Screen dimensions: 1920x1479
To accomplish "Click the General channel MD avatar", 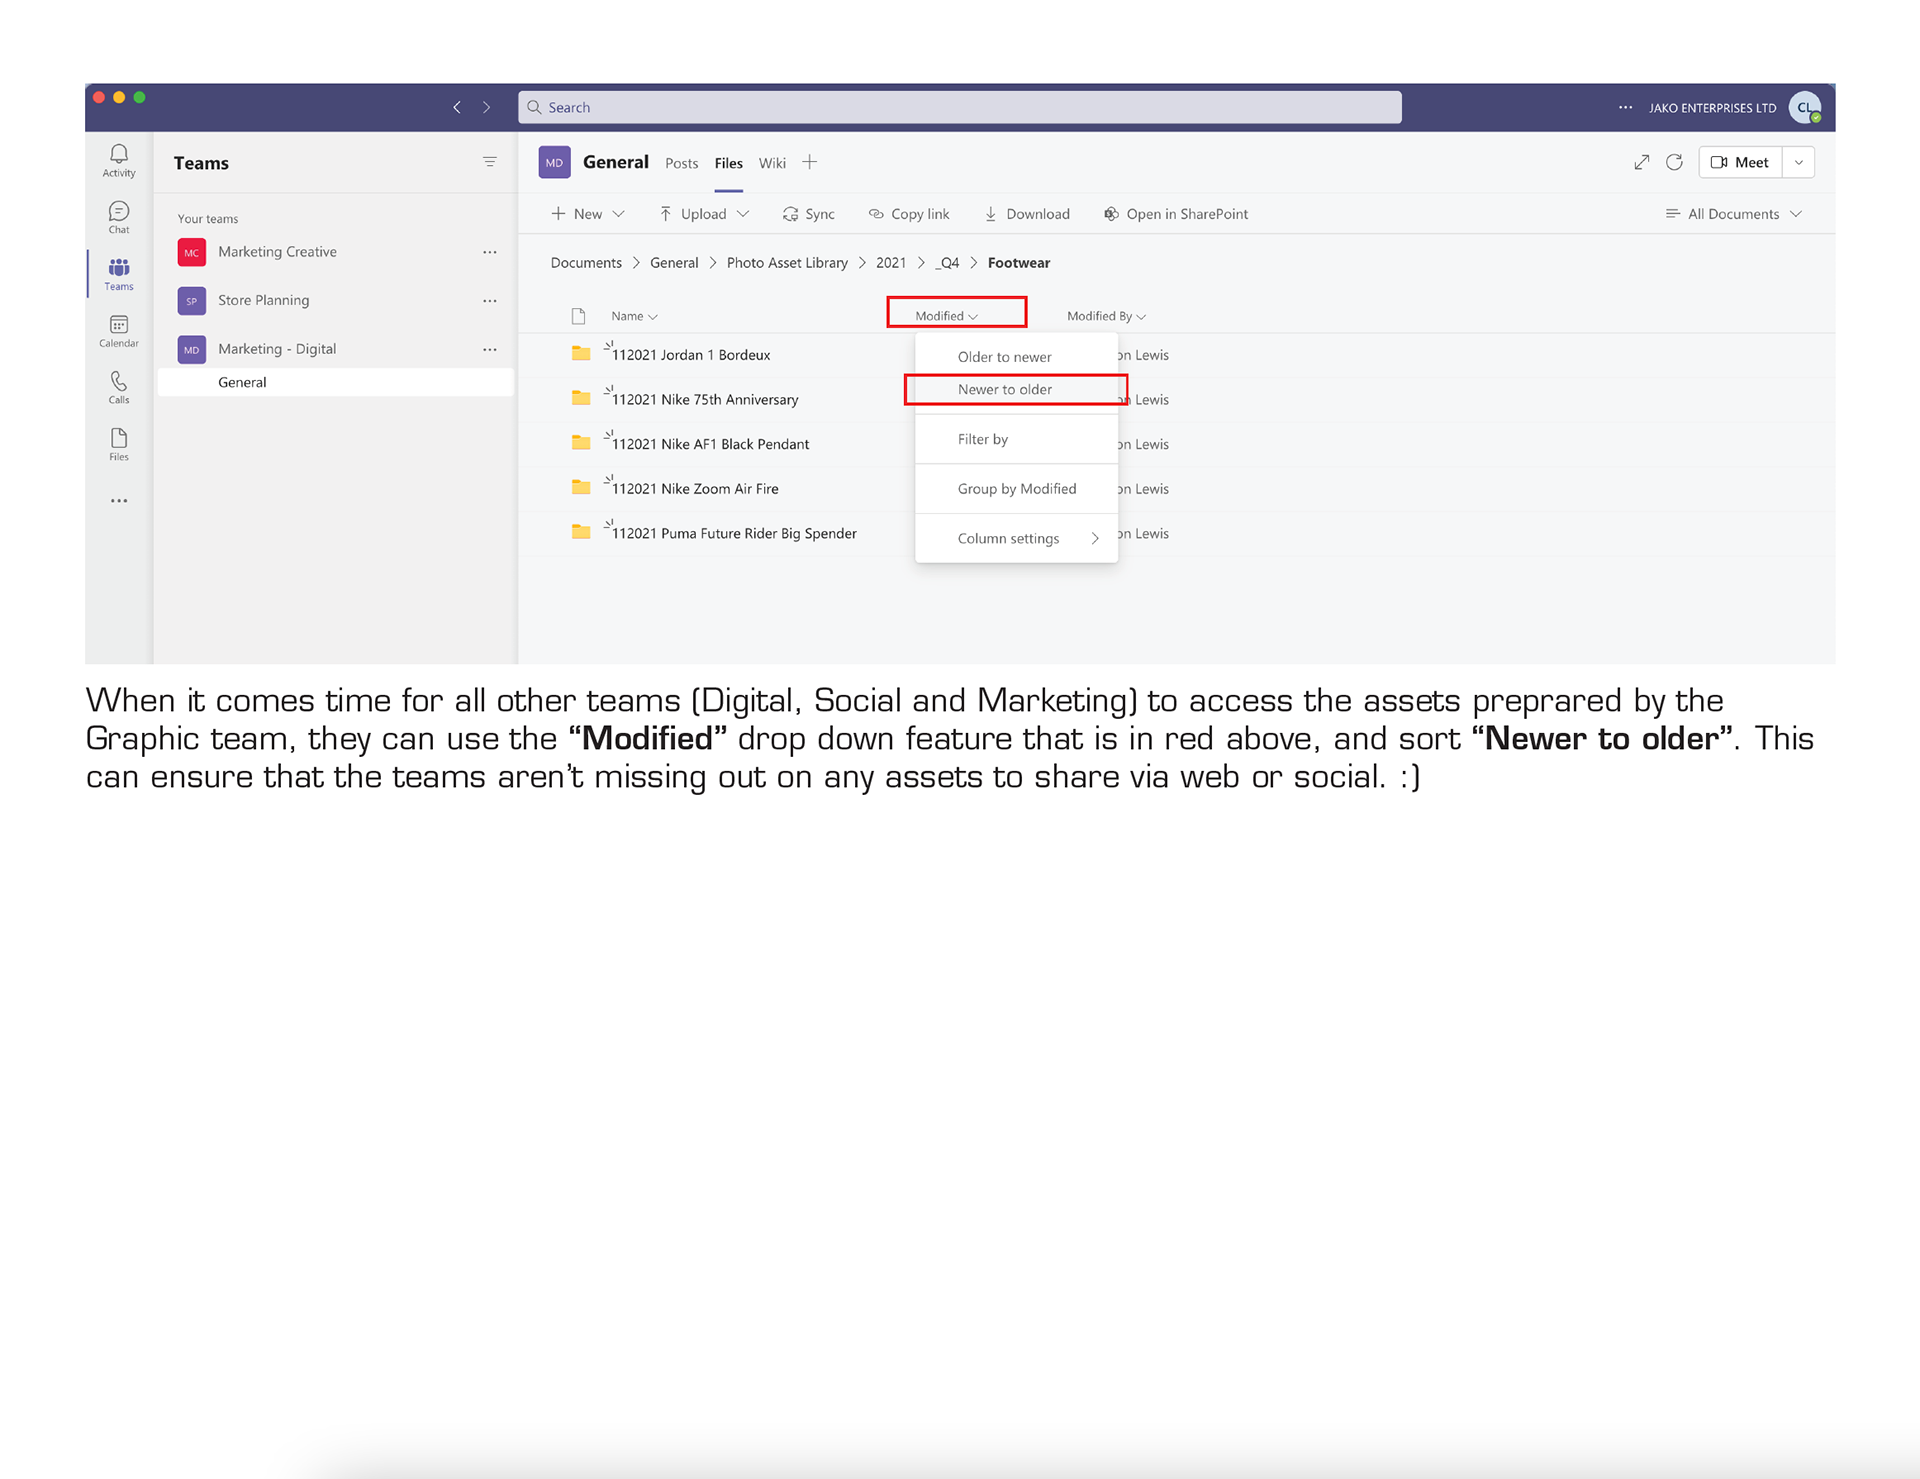I will [554, 162].
